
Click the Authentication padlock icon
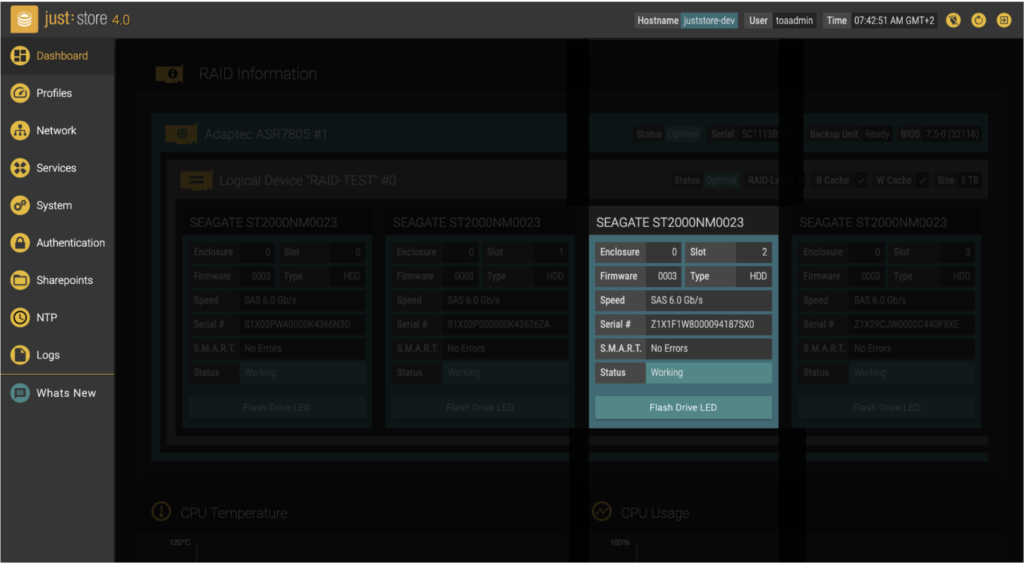point(21,243)
